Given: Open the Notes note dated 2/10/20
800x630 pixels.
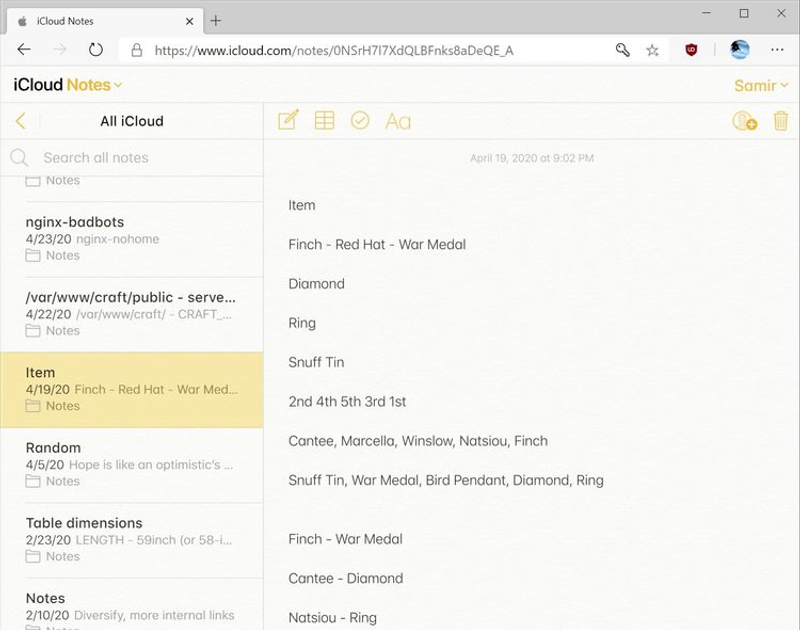Looking at the screenshot, I should (132, 604).
